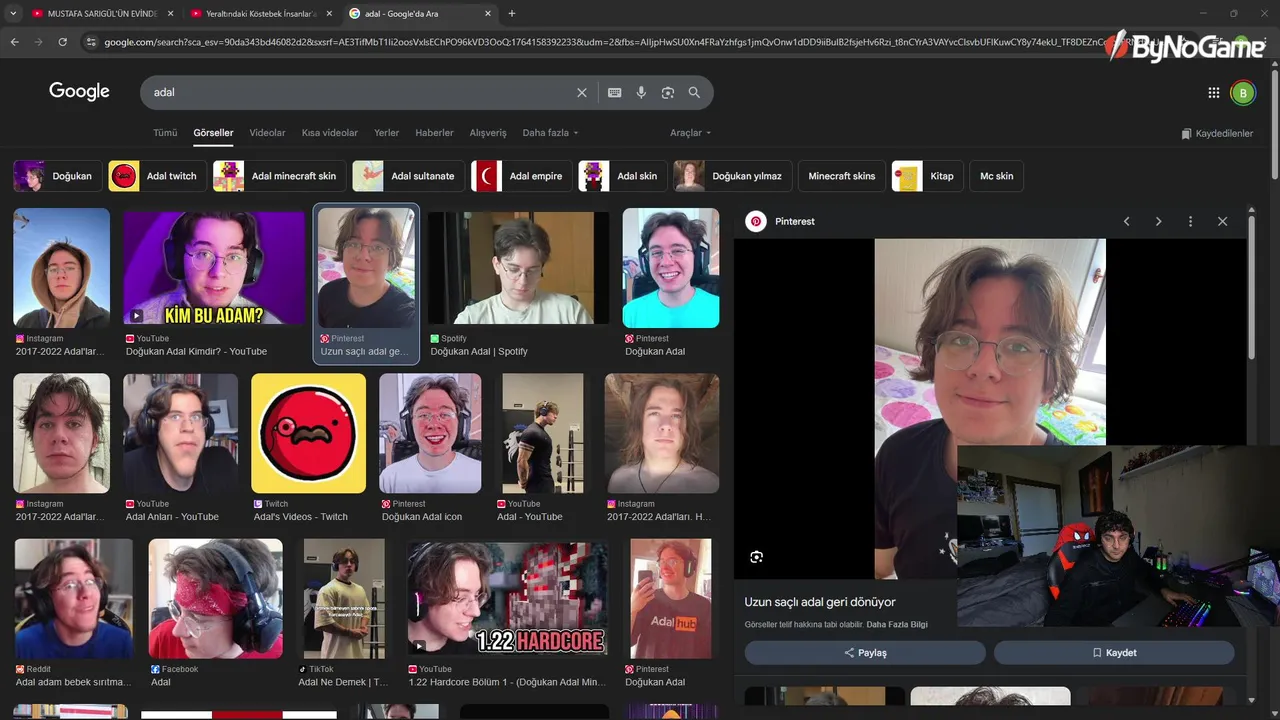Click the Kaydet save button

(1114, 652)
